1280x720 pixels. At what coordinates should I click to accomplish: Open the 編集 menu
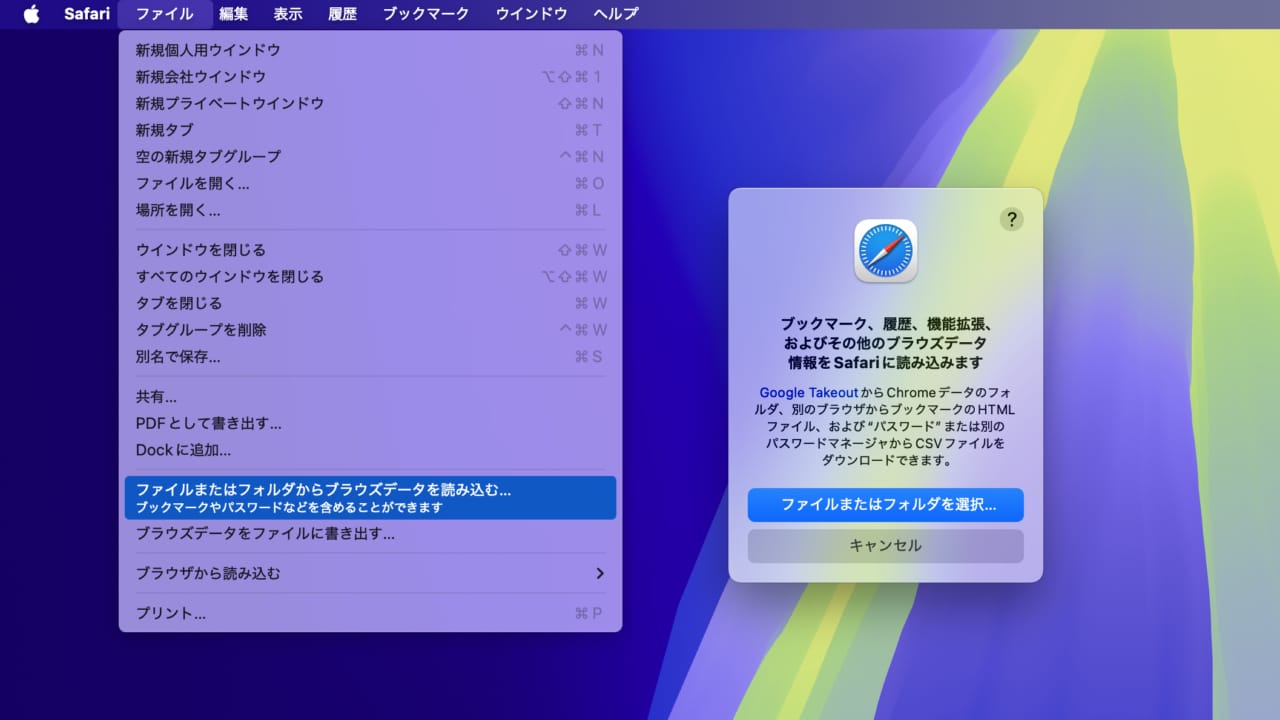coord(233,14)
